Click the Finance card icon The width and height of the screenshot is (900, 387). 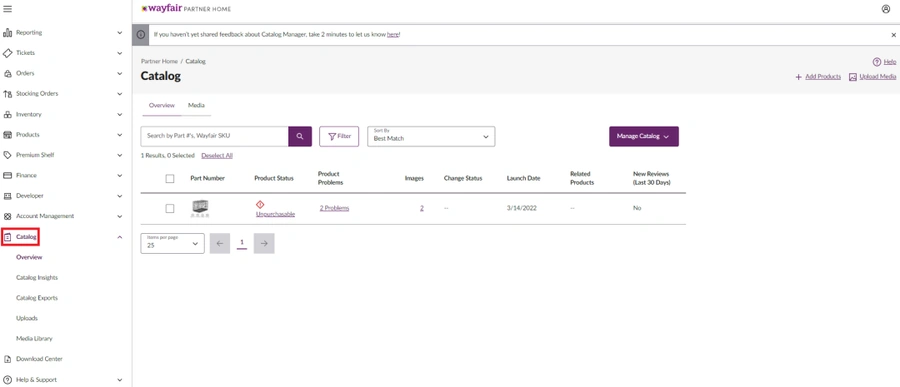(x=7, y=175)
